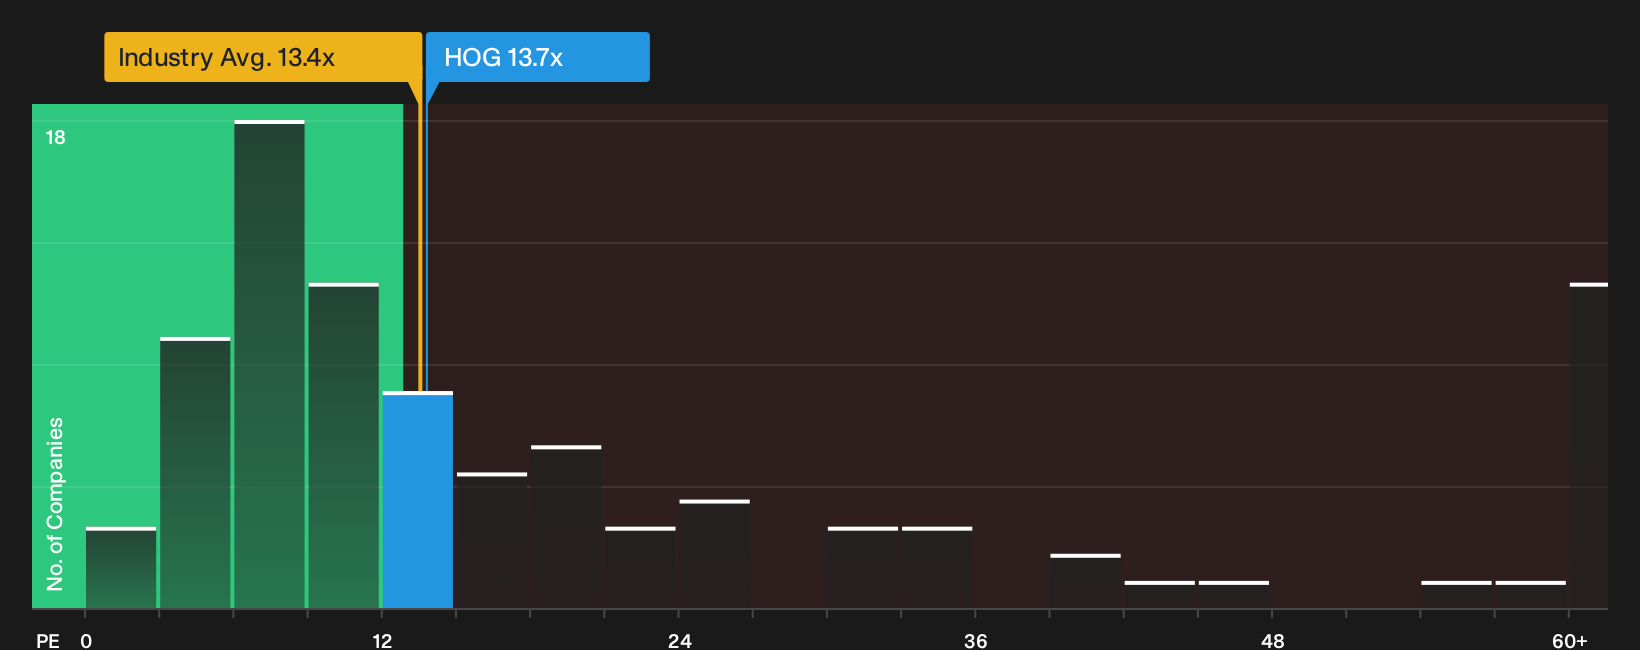Click the '24' x-axis tick label
This screenshot has height=650, width=1640.
(x=679, y=640)
